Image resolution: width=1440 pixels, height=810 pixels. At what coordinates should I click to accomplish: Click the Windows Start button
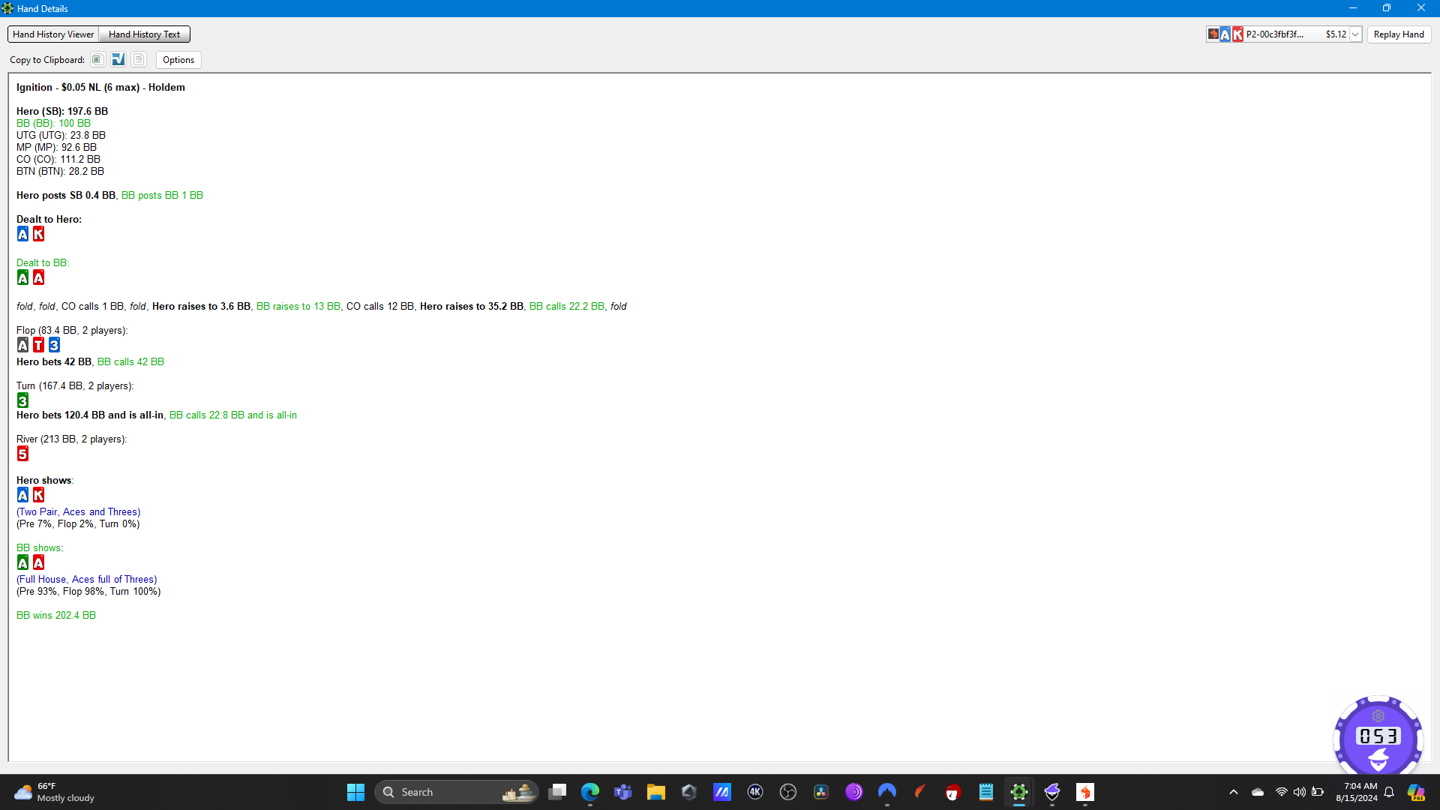(x=355, y=792)
